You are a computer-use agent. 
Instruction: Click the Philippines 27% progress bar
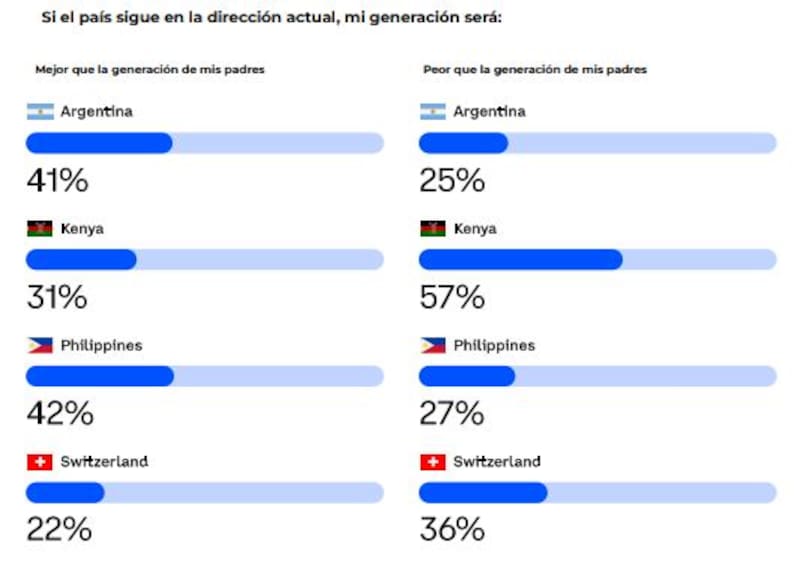[x=597, y=376]
